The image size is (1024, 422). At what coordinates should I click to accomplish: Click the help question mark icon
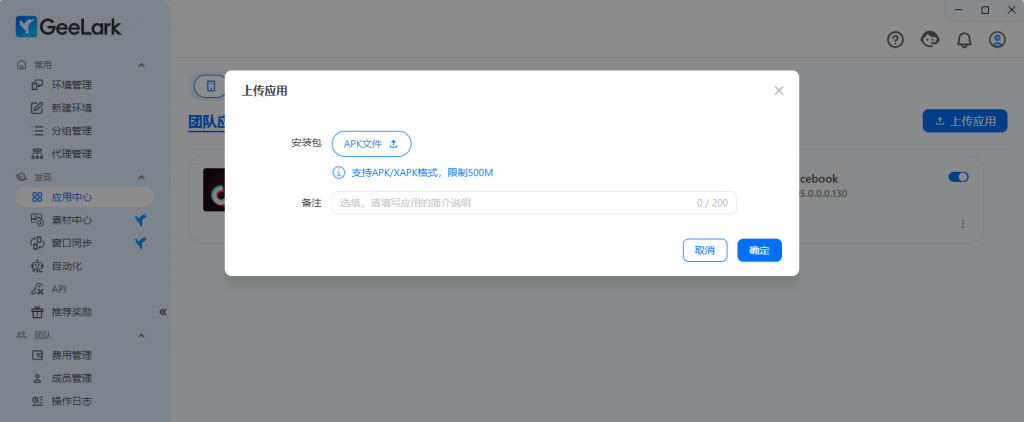click(x=896, y=40)
